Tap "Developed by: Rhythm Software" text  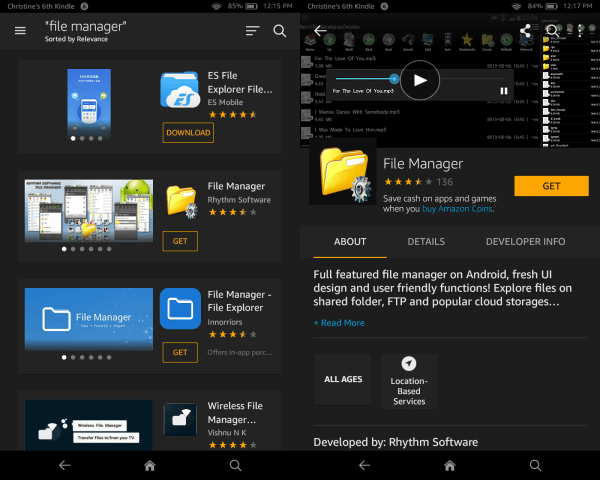396,442
